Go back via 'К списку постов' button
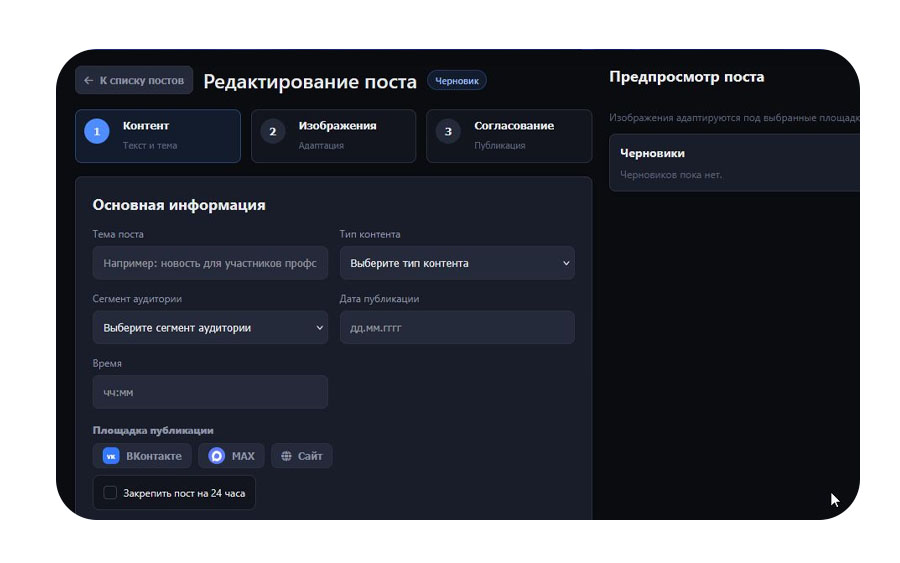Viewport: 900px width, 563px height. click(134, 80)
